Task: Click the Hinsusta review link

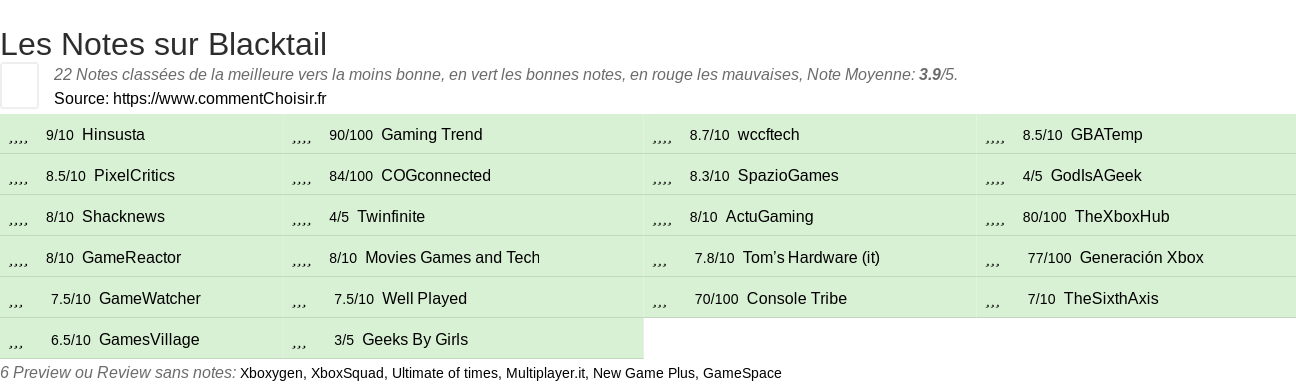Action: coord(113,134)
